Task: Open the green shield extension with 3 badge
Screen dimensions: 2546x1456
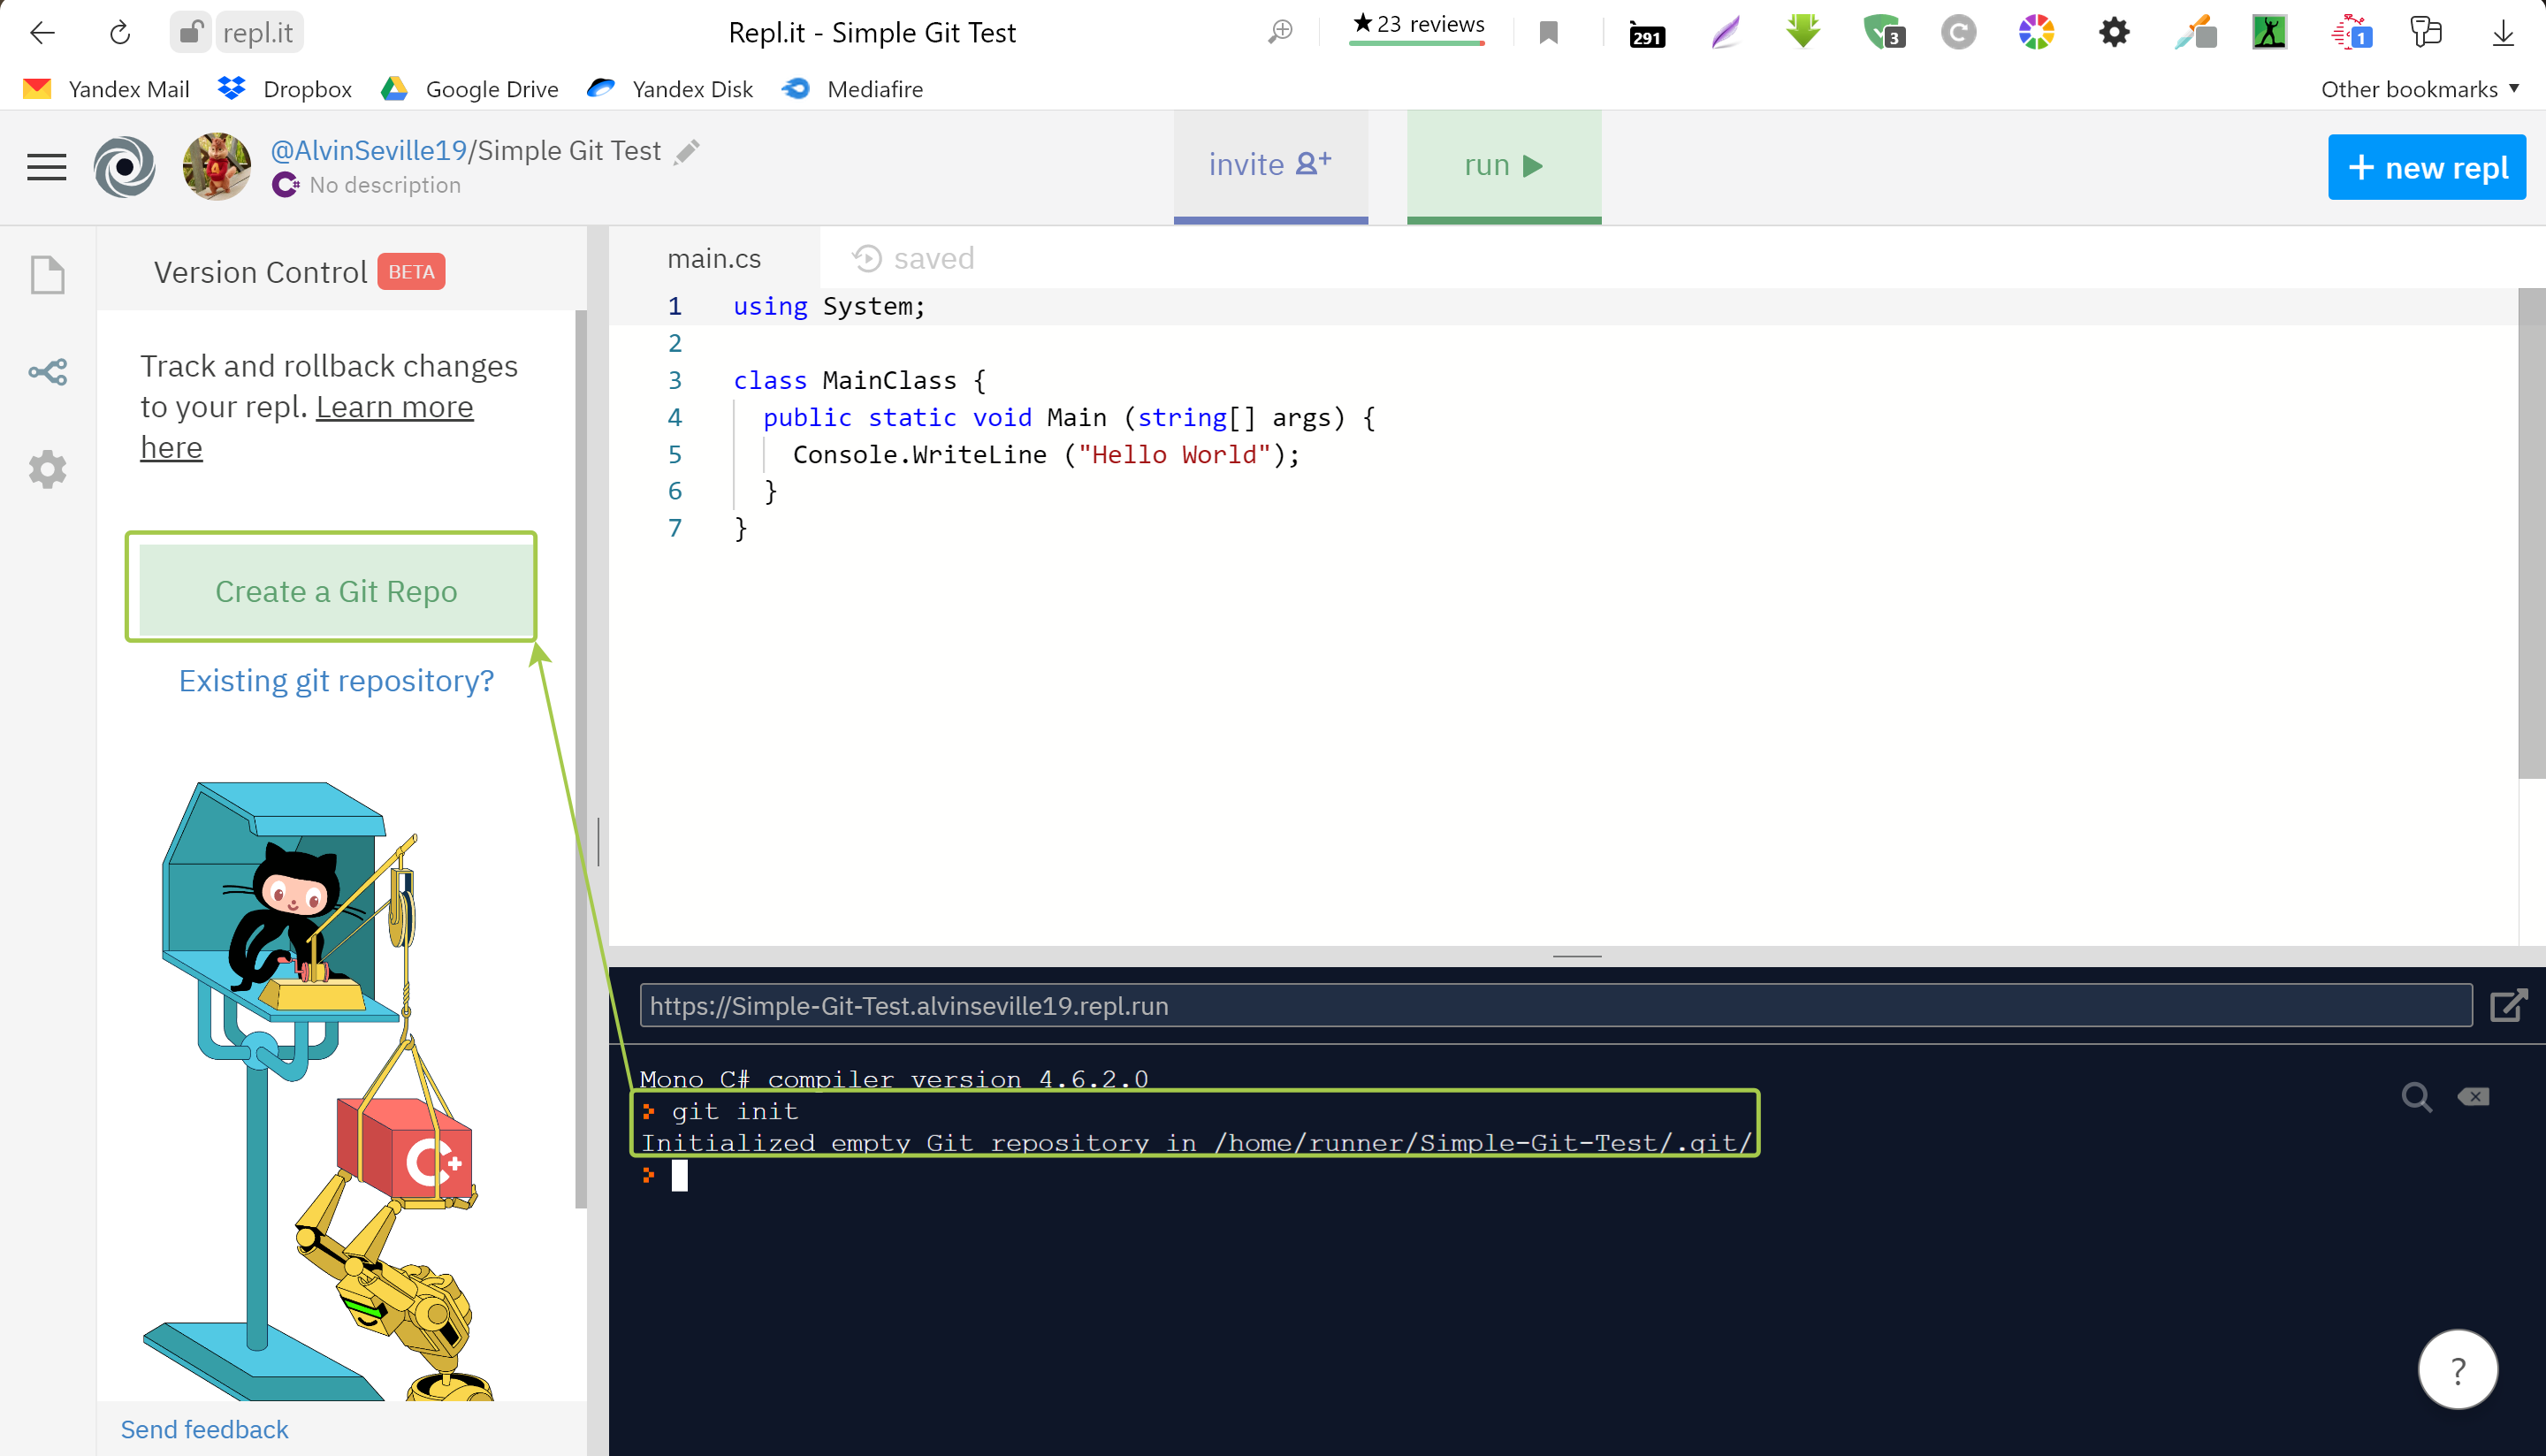Action: point(1883,32)
